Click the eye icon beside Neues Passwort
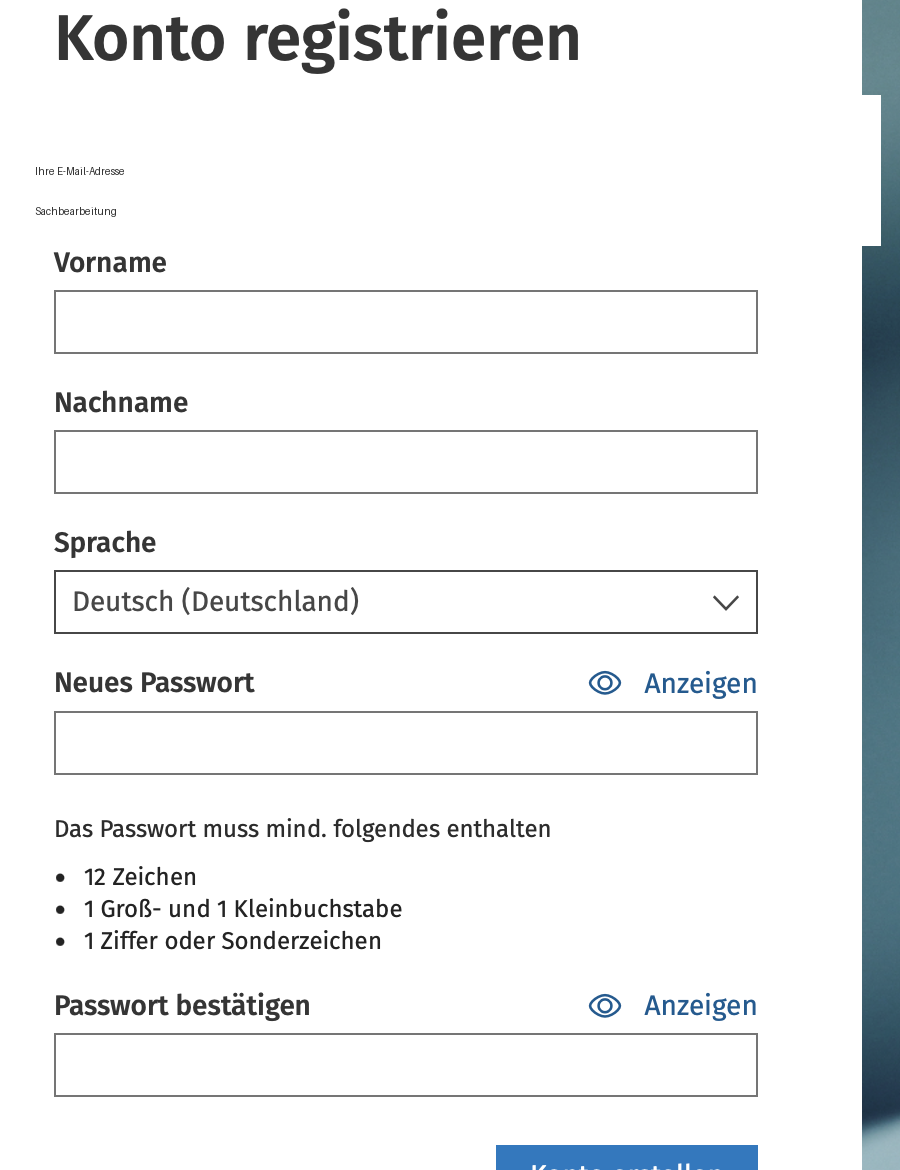 tap(604, 683)
